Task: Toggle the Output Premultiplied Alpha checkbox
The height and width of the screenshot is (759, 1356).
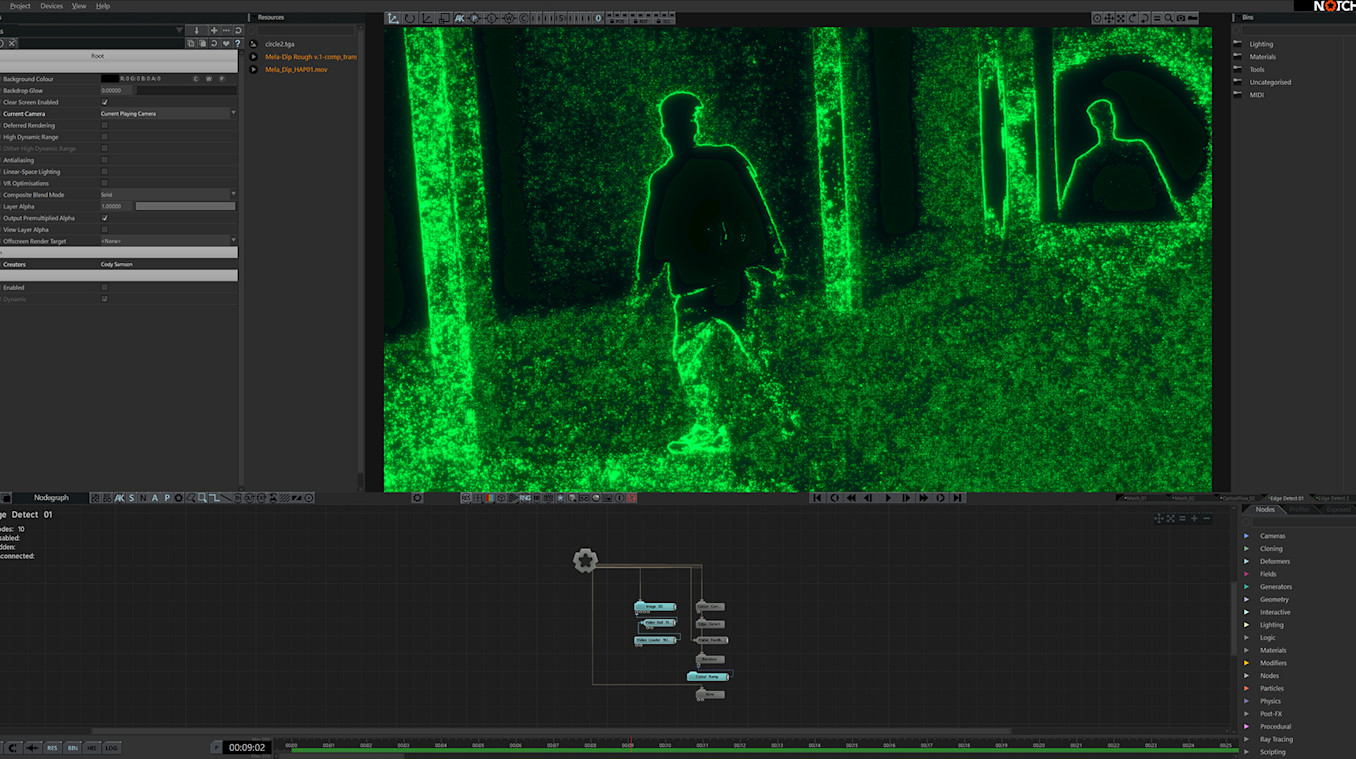Action: point(104,218)
